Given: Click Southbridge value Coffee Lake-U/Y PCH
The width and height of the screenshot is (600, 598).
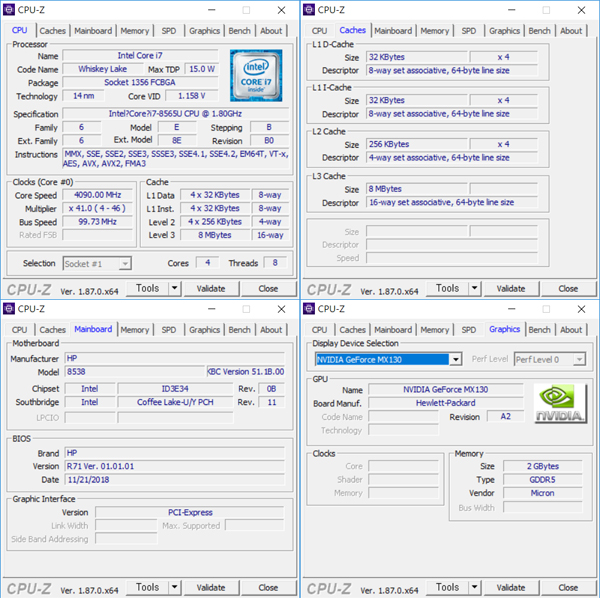Looking at the screenshot, I should coord(175,402).
